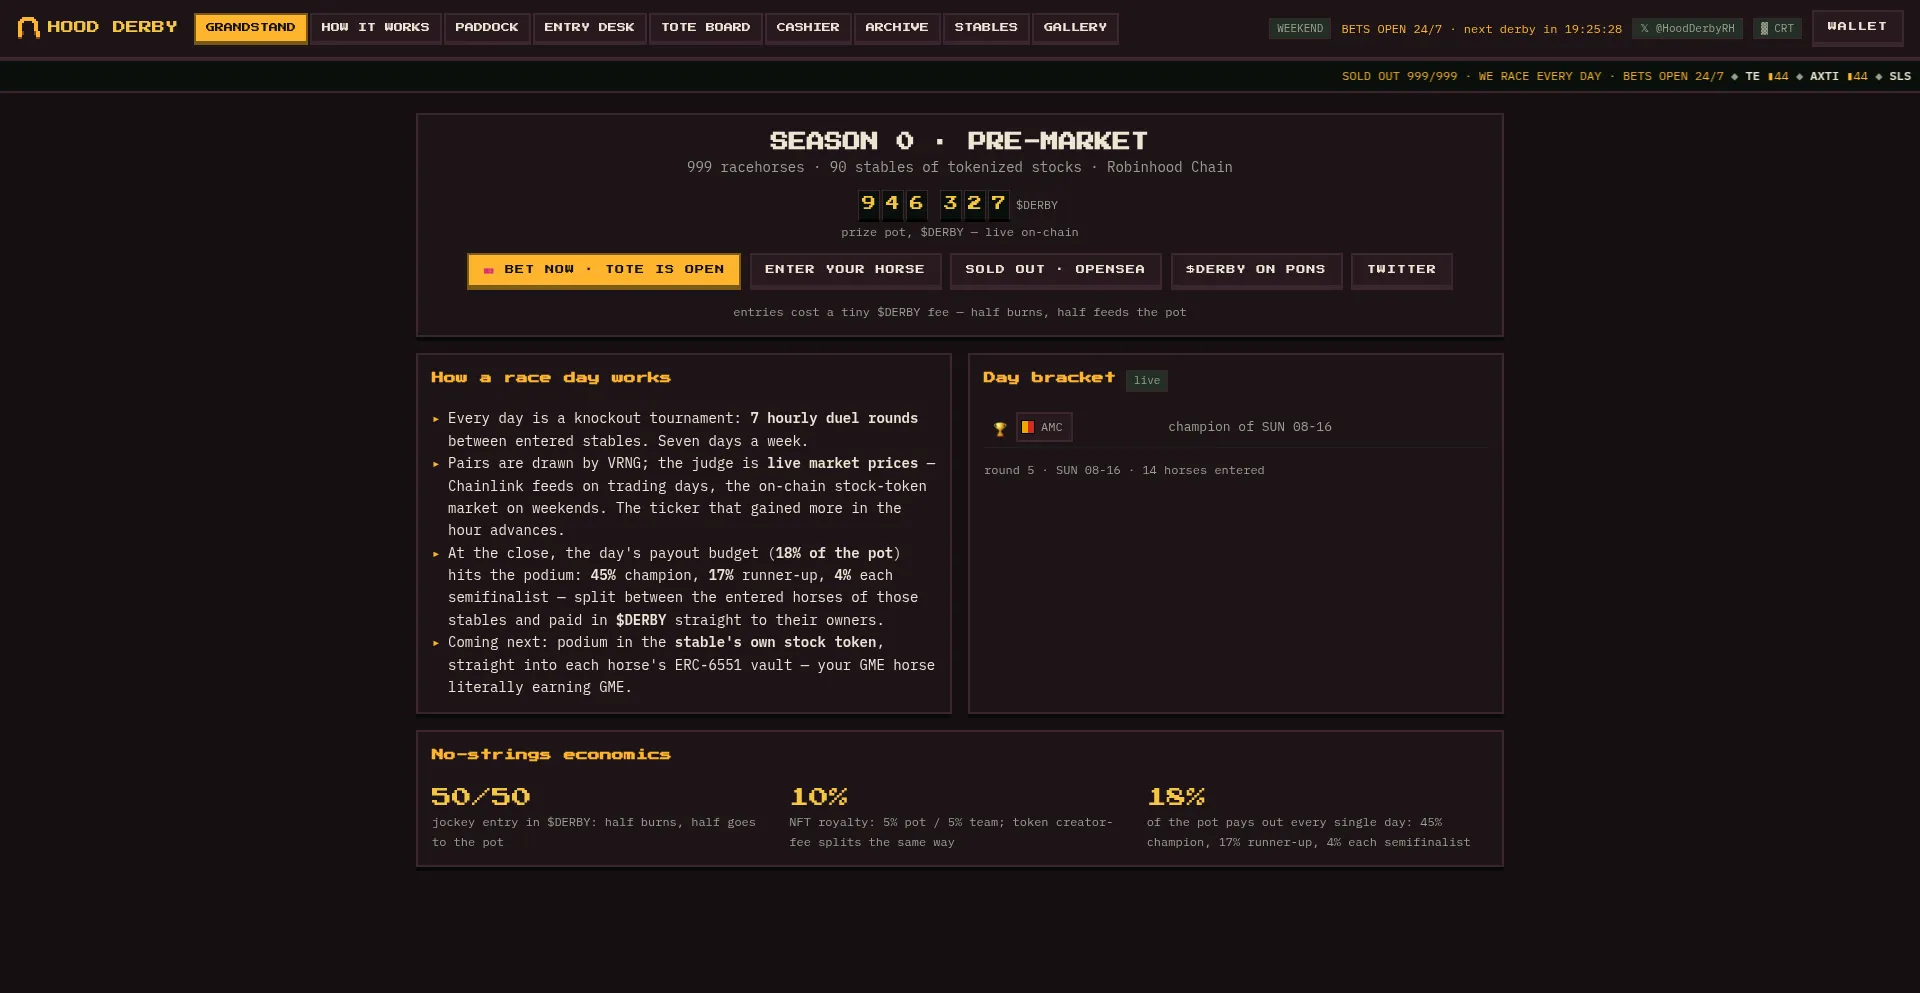Screen dimensions: 1920x993
Task: Switch to the Paddock tab
Action: click(487, 28)
